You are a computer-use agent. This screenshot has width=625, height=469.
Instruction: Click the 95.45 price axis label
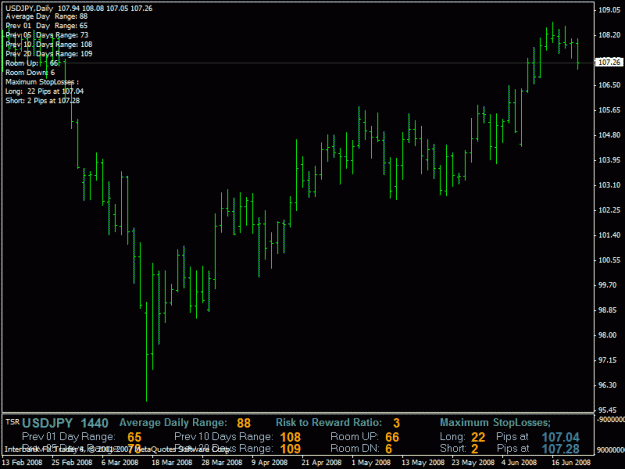click(x=609, y=410)
